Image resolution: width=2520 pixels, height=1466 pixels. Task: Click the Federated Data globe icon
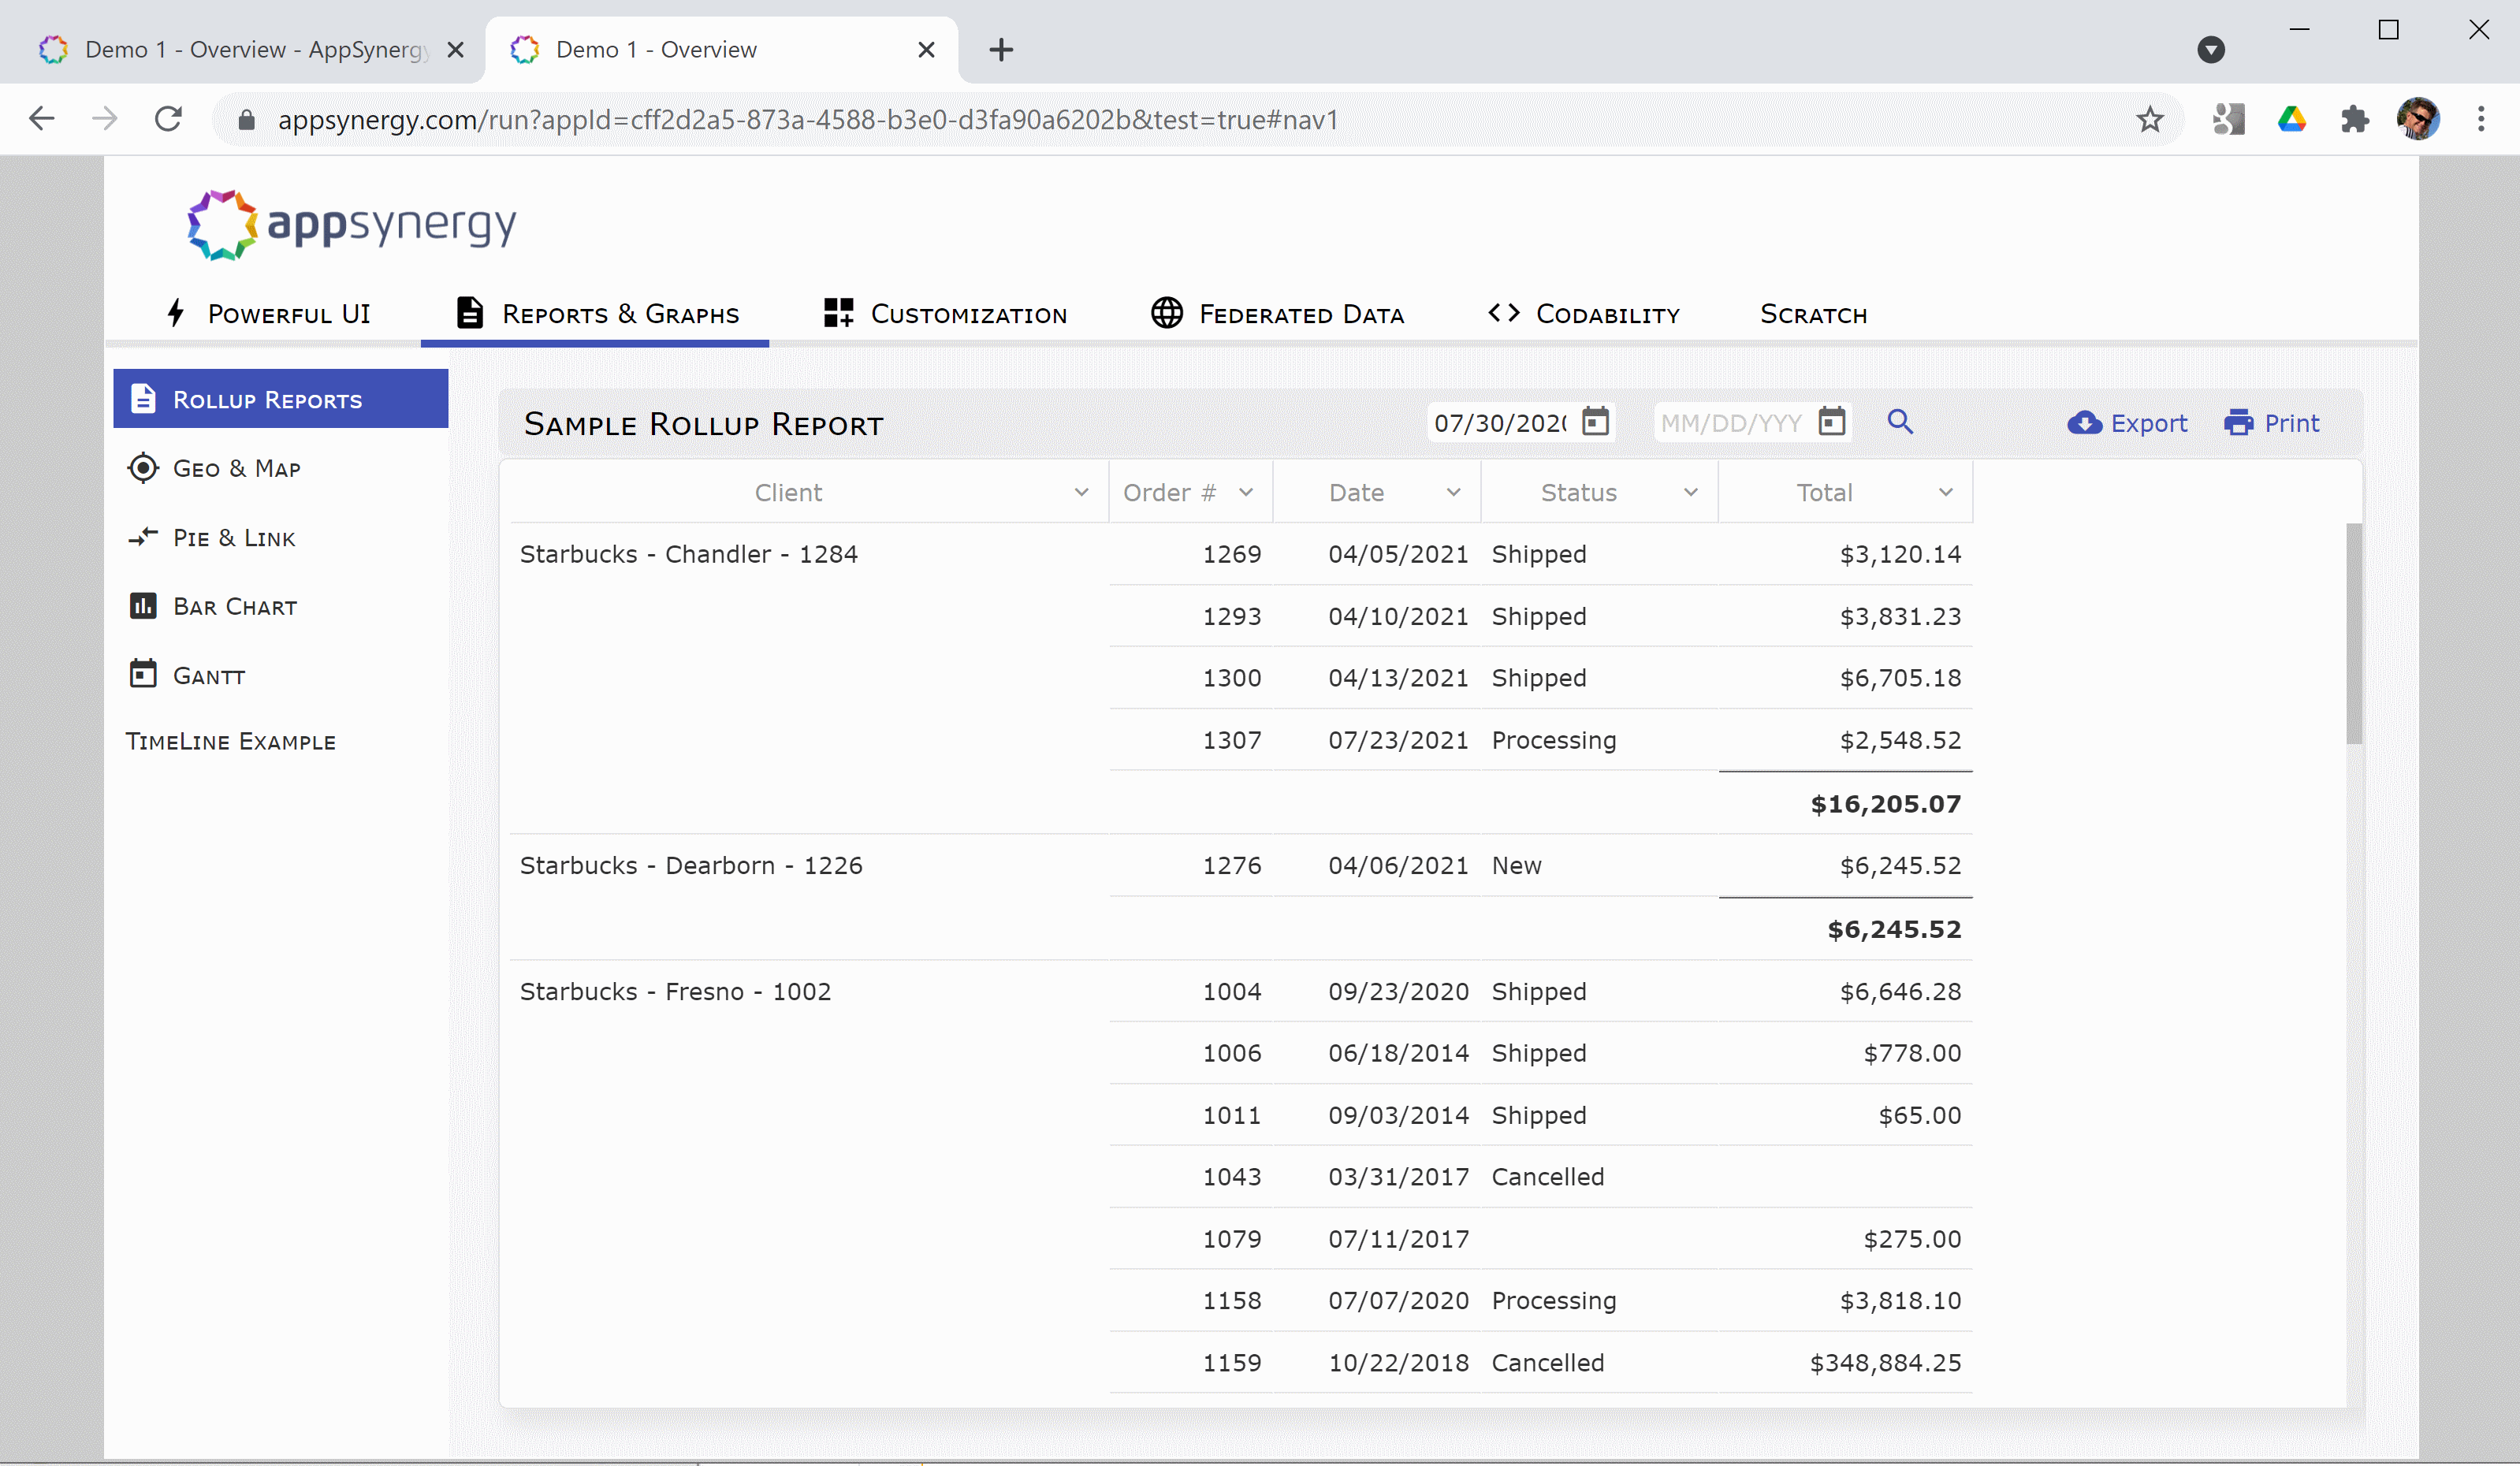(1166, 313)
